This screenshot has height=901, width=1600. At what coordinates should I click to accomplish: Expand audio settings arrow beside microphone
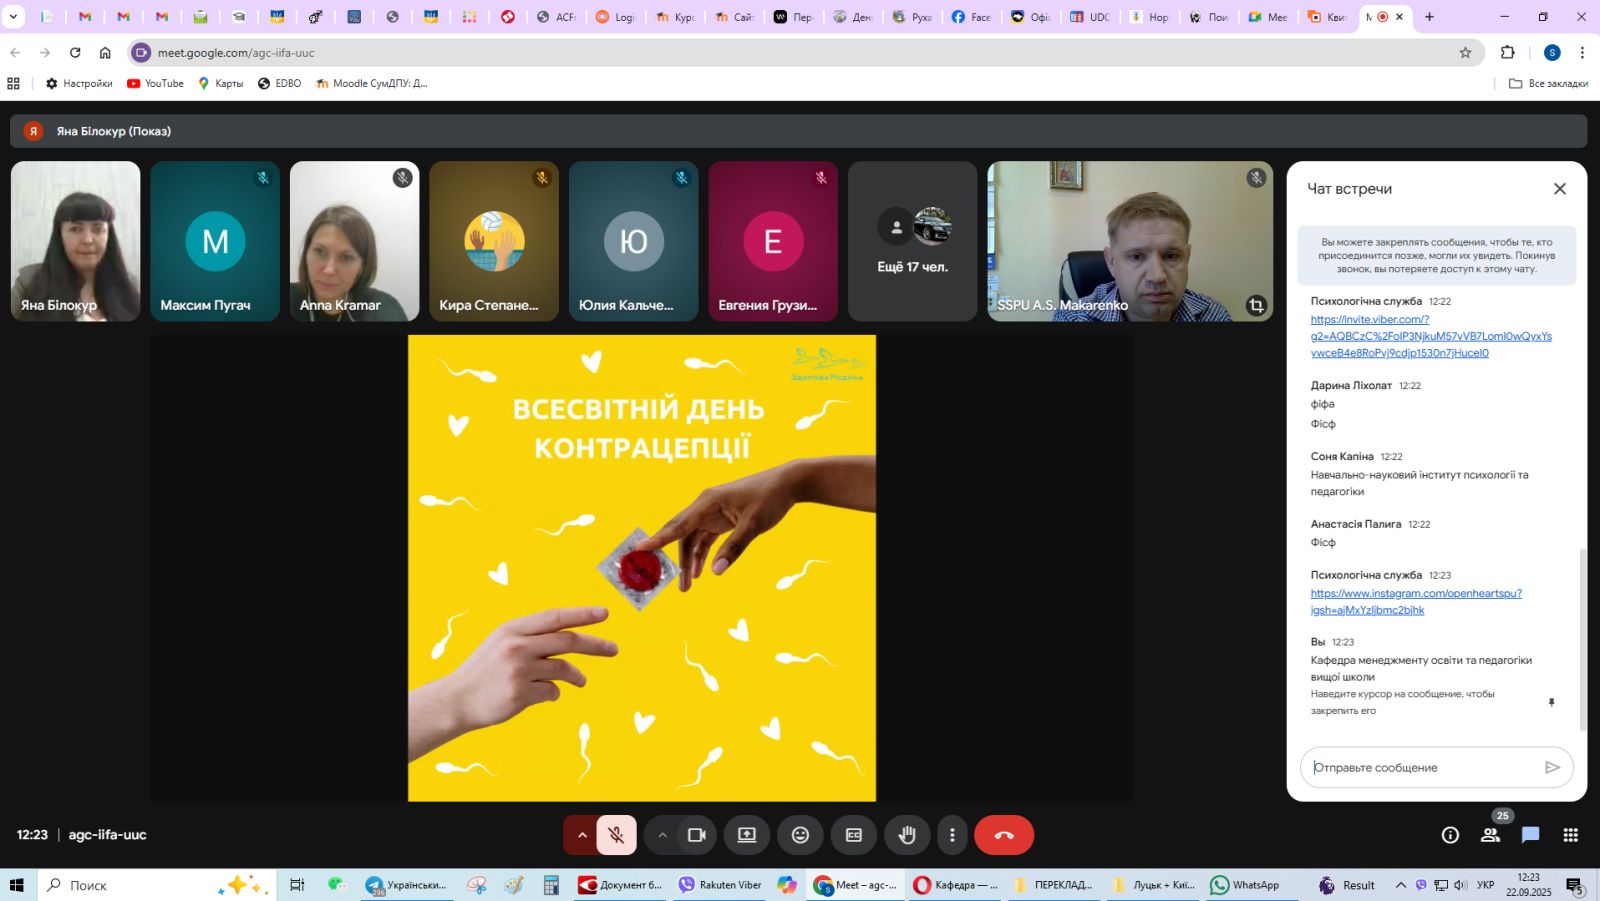tap(582, 835)
